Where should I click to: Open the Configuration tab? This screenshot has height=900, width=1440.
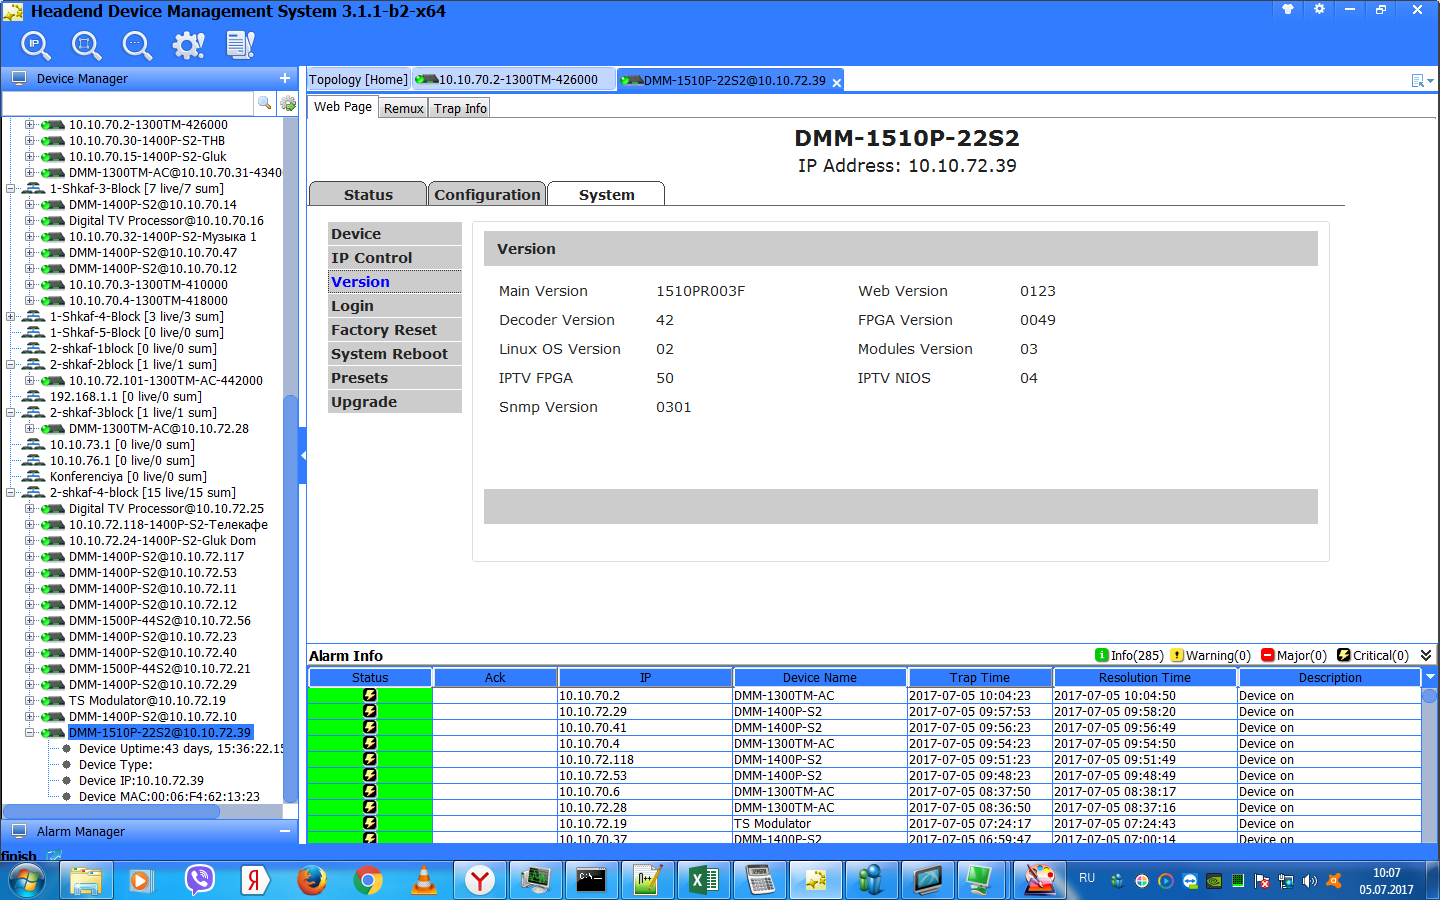(487, 195)
